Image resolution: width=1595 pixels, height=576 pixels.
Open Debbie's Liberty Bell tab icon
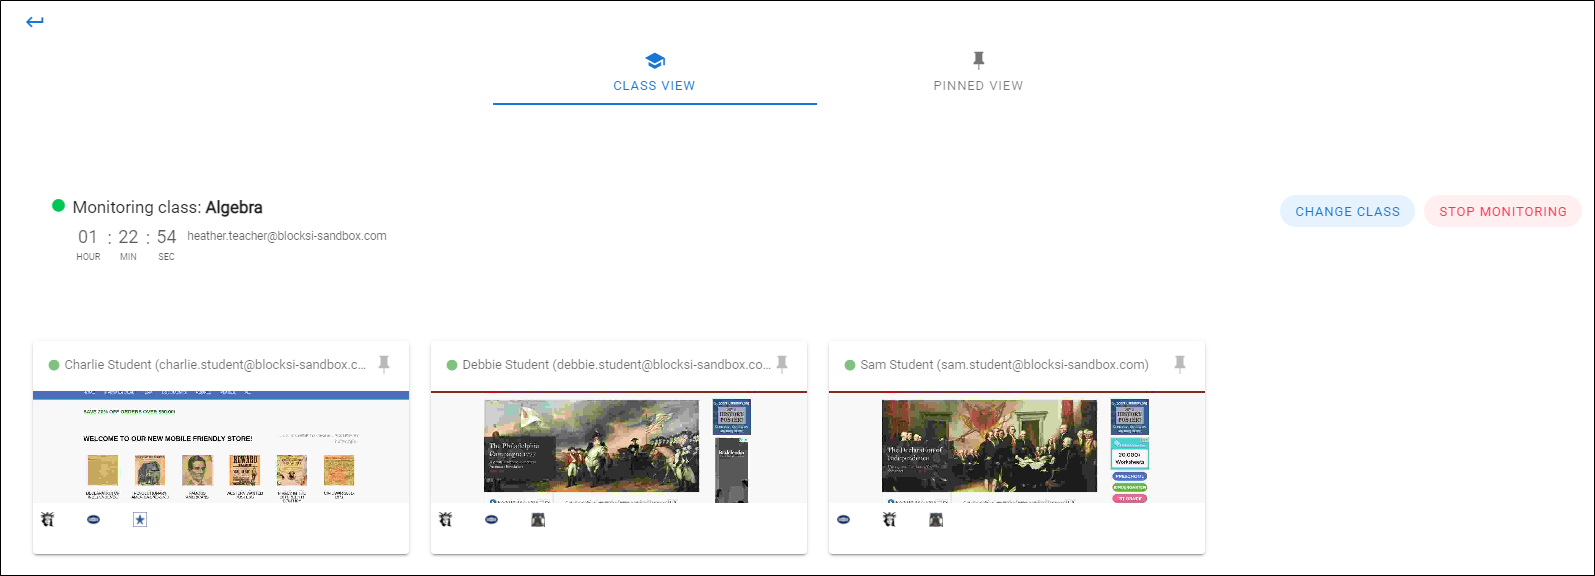[x=538, y=519]
